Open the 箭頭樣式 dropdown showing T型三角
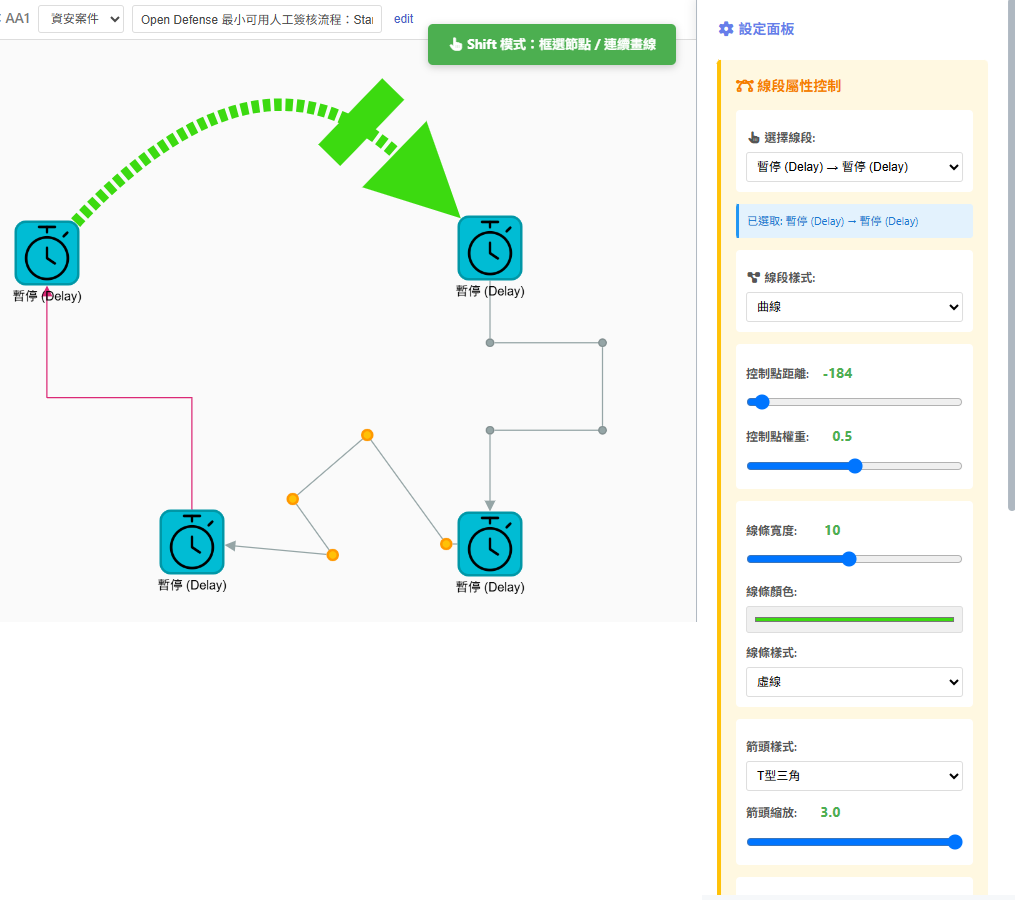The width and height of the screenshot is (1015, 900). pos(854,776)
